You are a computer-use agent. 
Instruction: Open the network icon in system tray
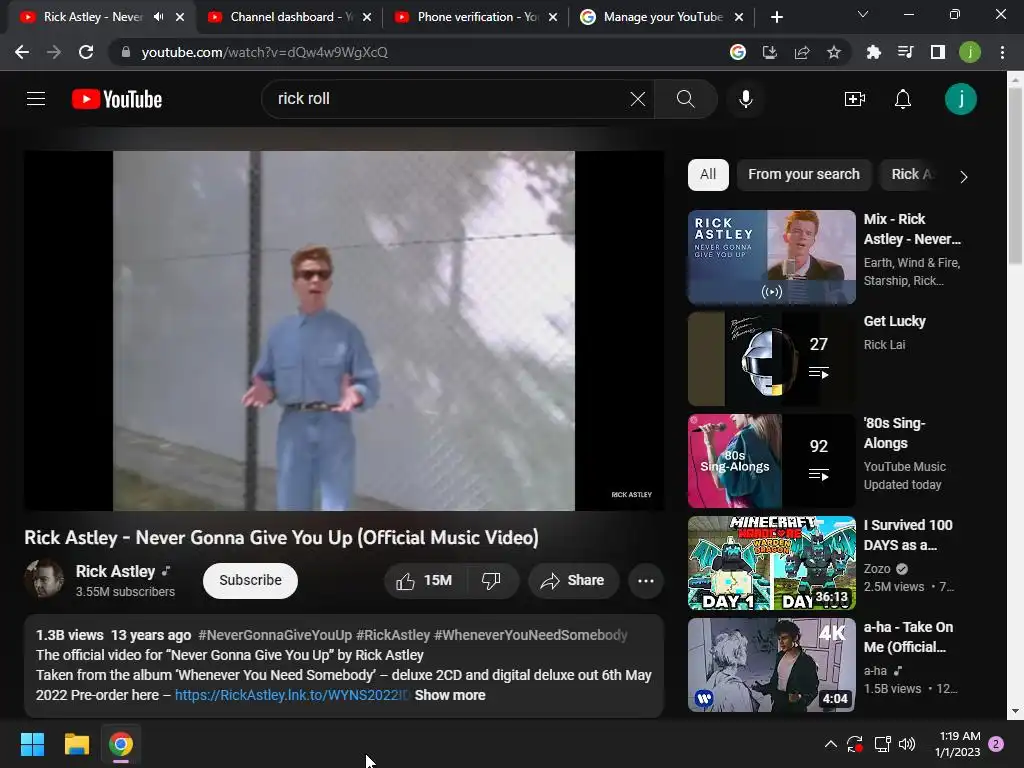coord(882,744)
